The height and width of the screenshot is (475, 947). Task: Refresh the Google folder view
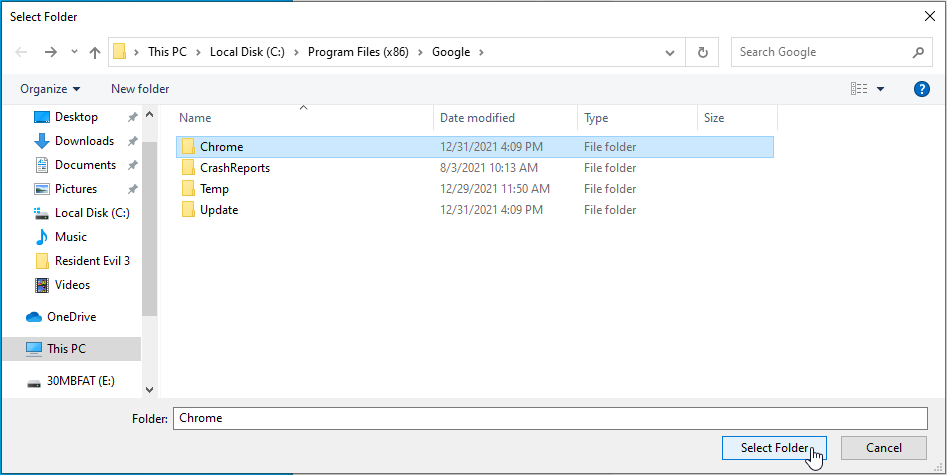pyautogui.click(x=702, y=53)
